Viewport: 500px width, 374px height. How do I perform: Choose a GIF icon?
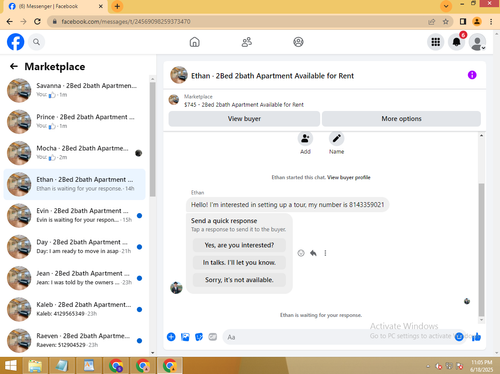(x=213, y=337)
